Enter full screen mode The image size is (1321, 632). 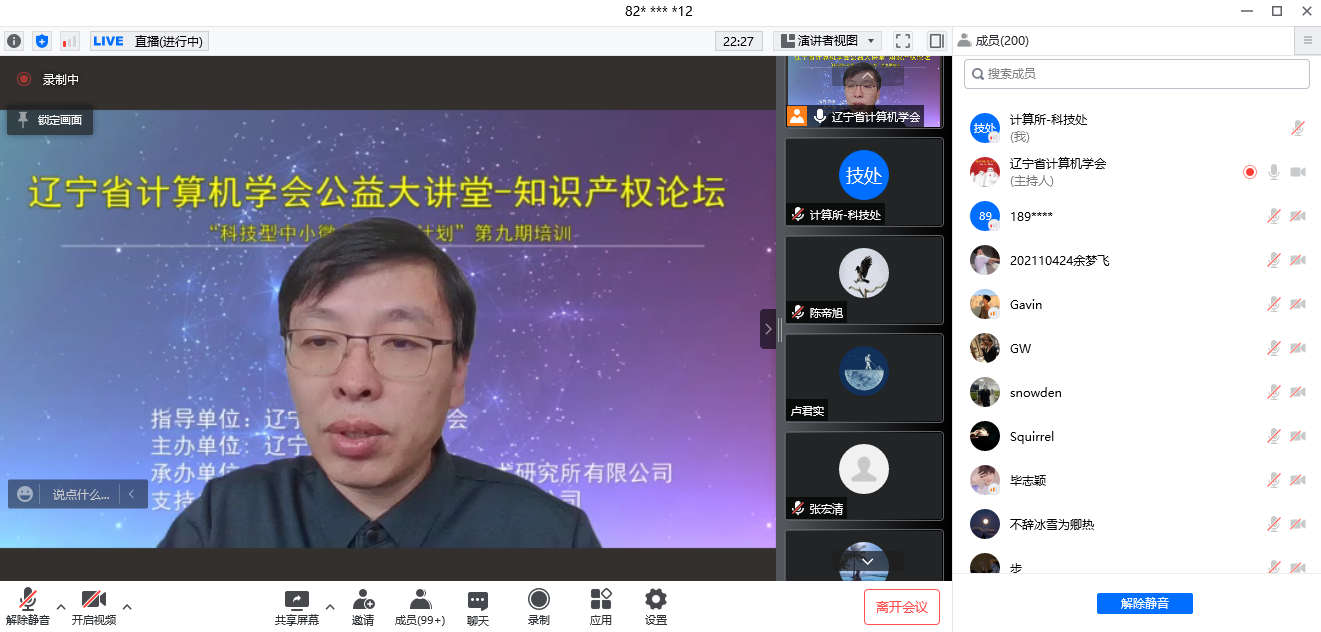[903, 41]
